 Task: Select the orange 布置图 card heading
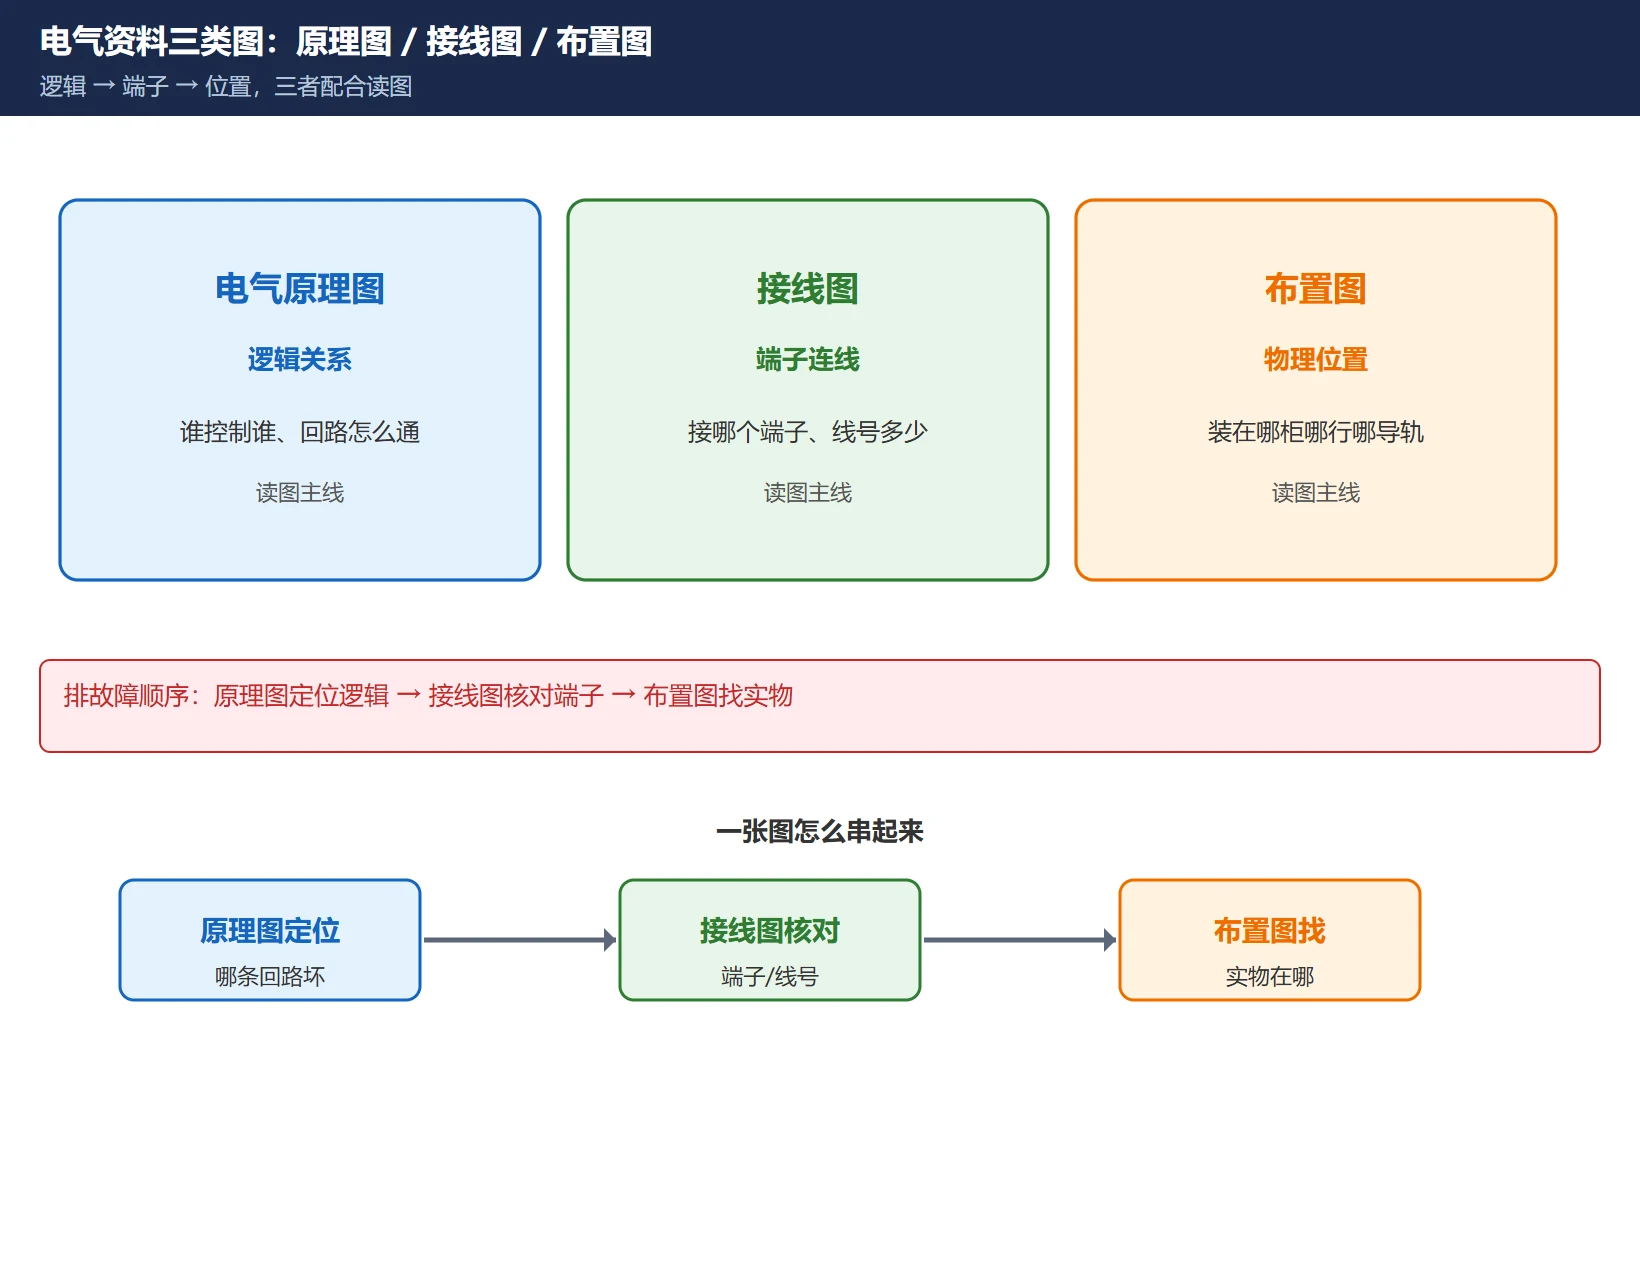pos(1316,289)
